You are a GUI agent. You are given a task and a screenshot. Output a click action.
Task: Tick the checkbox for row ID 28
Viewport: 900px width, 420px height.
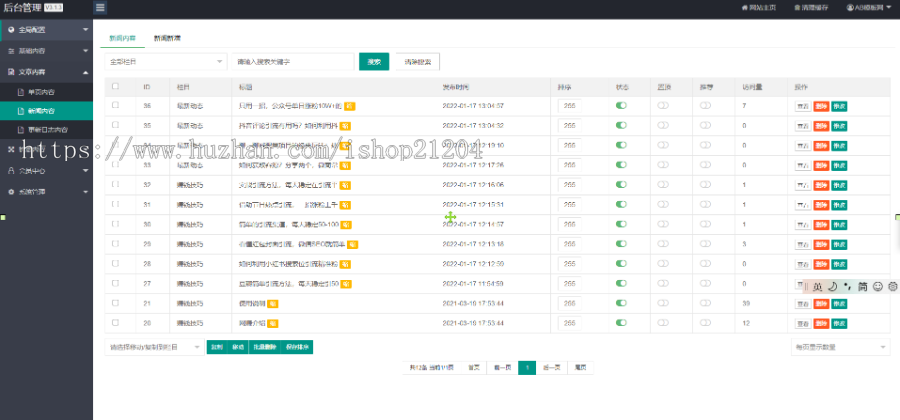tap(115, 263)
